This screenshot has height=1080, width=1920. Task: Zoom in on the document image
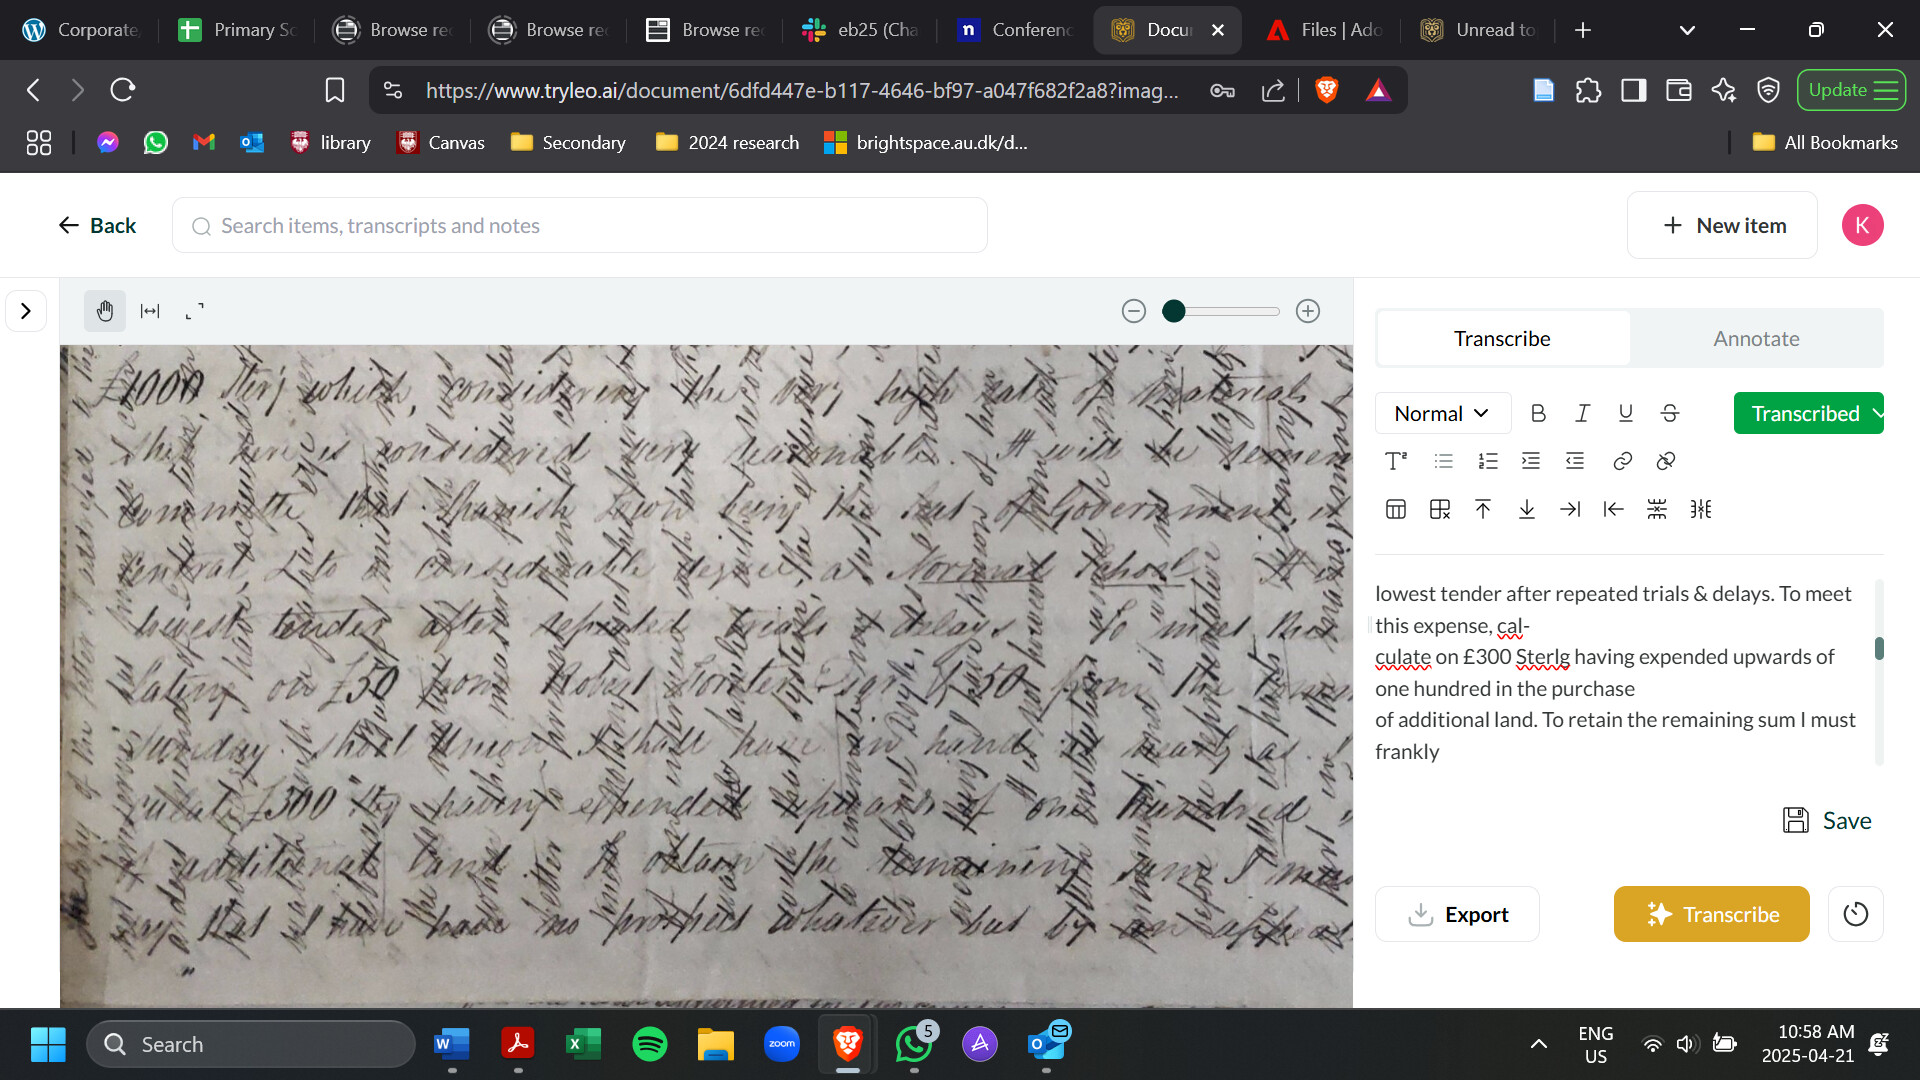pos(1308,311)
